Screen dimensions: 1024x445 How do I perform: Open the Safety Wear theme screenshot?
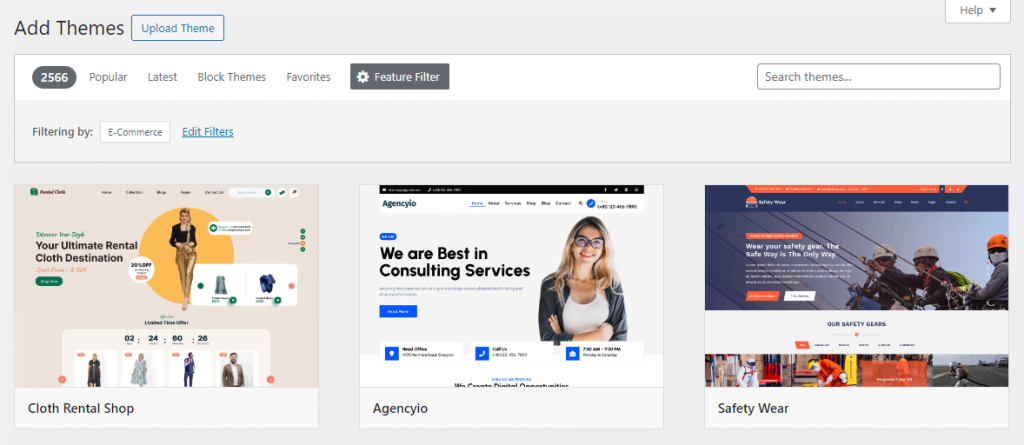coord(856,286)
